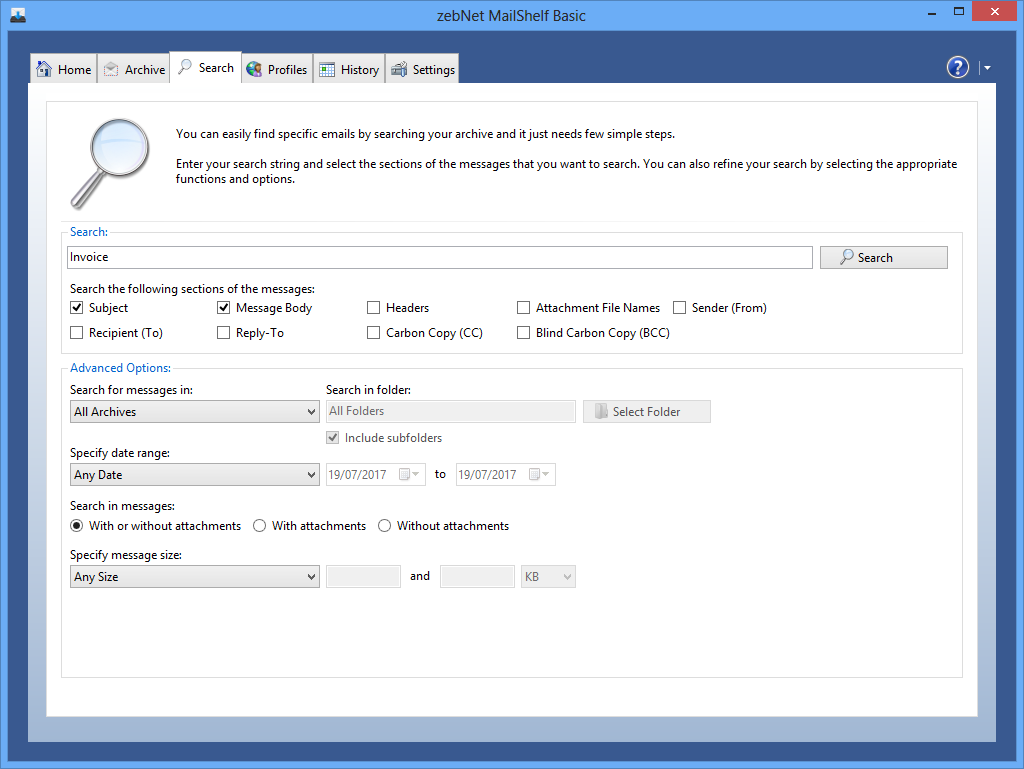Enable the Sender (From) checkbox

[680, 308]
